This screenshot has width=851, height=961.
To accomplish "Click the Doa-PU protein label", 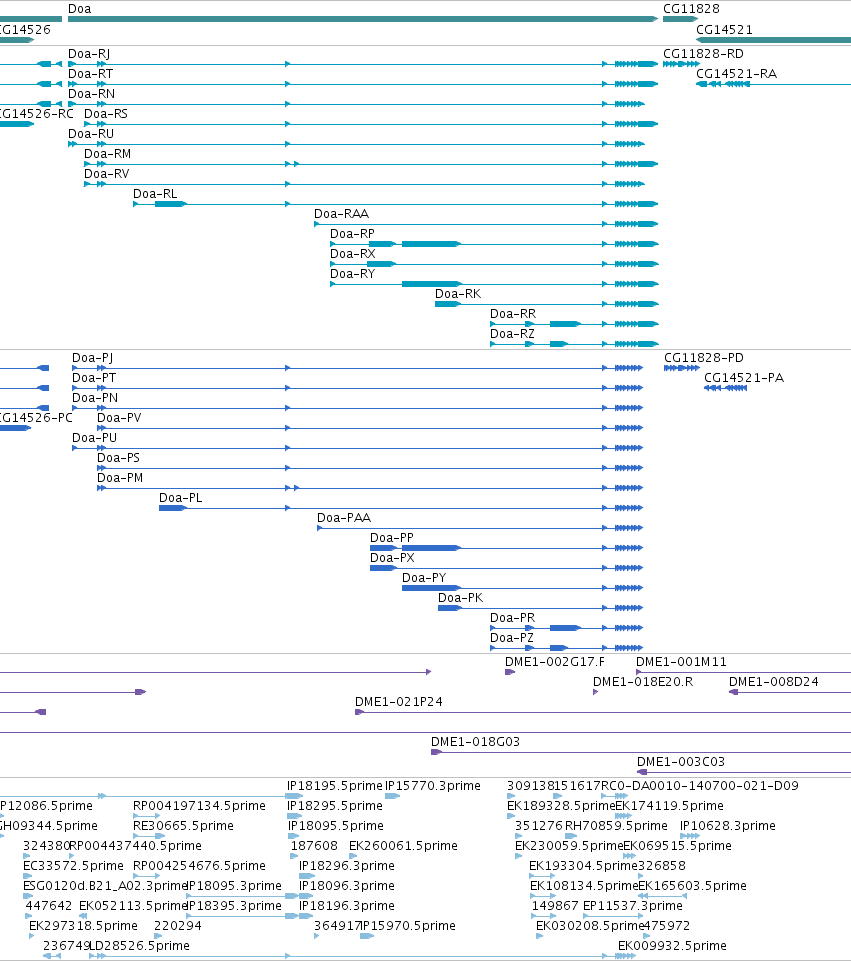I will [94, 438].
